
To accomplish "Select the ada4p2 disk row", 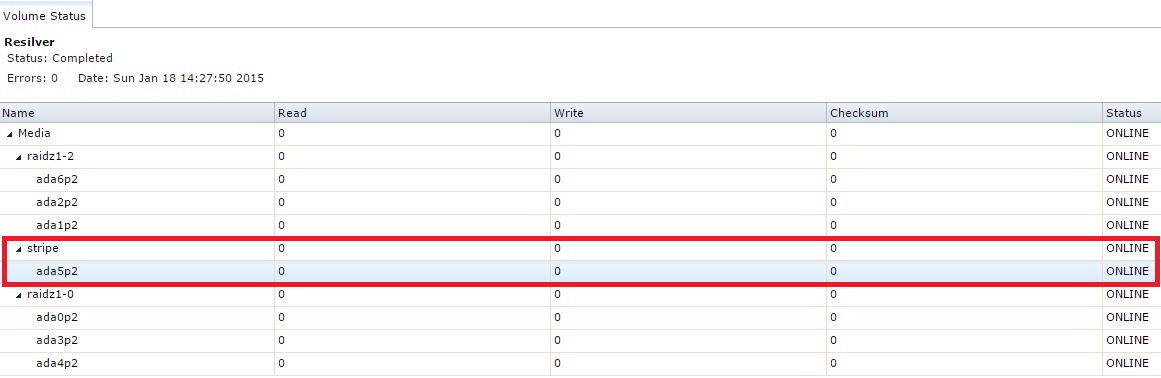I will pyautogui.click(x=580, y=363).
